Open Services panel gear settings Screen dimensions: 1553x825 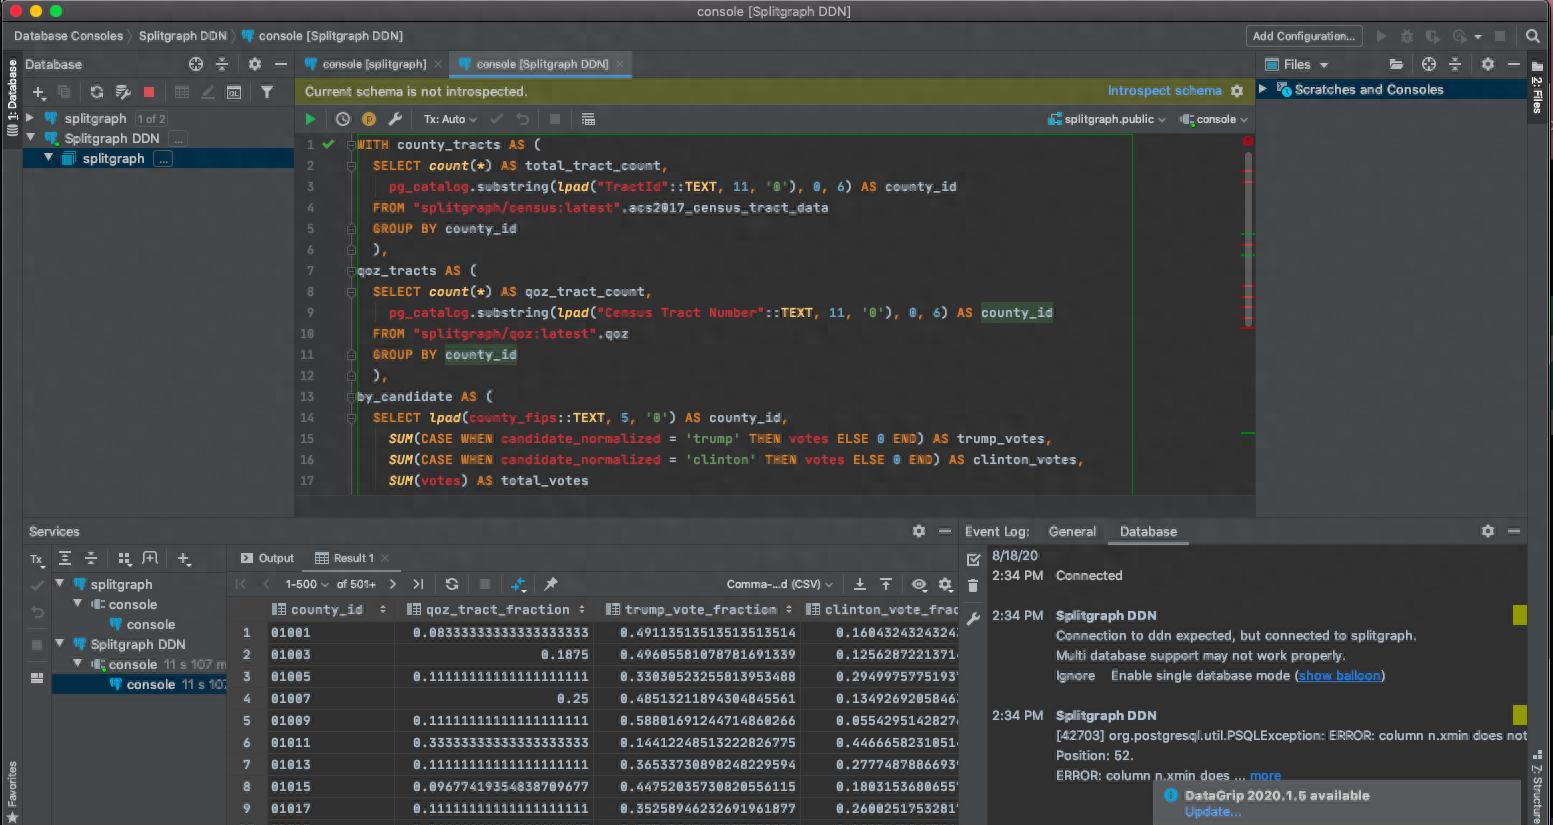pyautogui.click(x=919, y=531)
